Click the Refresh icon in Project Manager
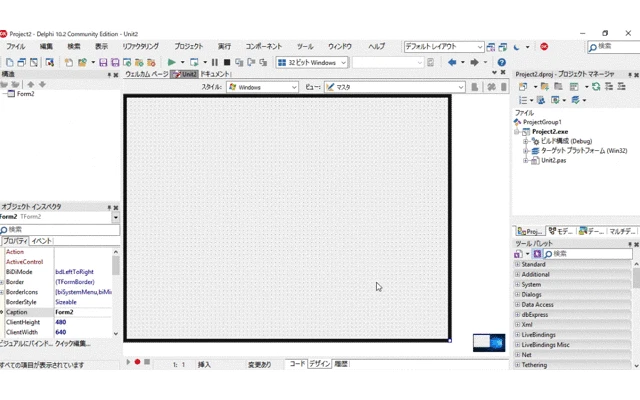The height and width of the screenshot is (400, 640). [596, 87]
